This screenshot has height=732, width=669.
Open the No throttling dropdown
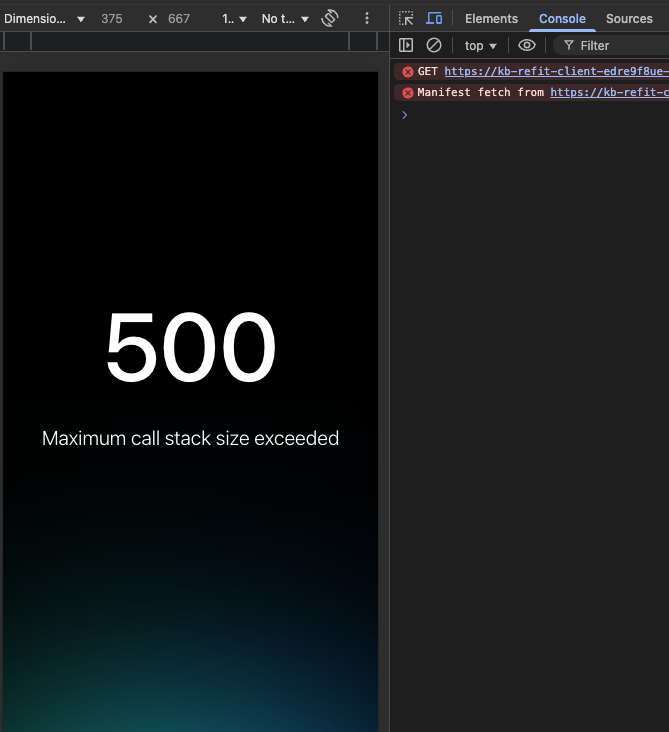(x=285, y=19)
